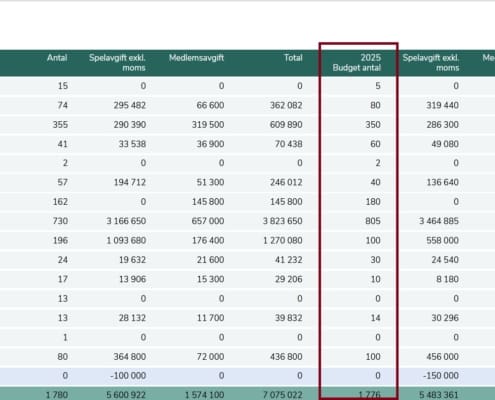Click the value 13 906
495x400 pixels.
coord(132,279)
